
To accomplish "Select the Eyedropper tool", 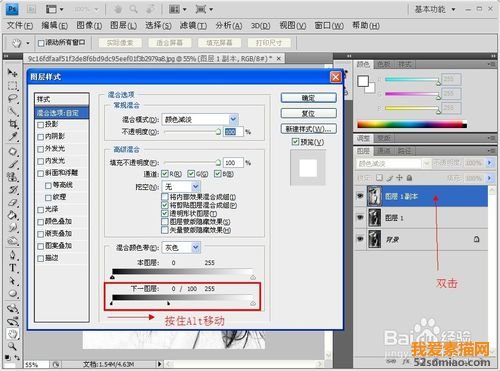I will [13, 137].
